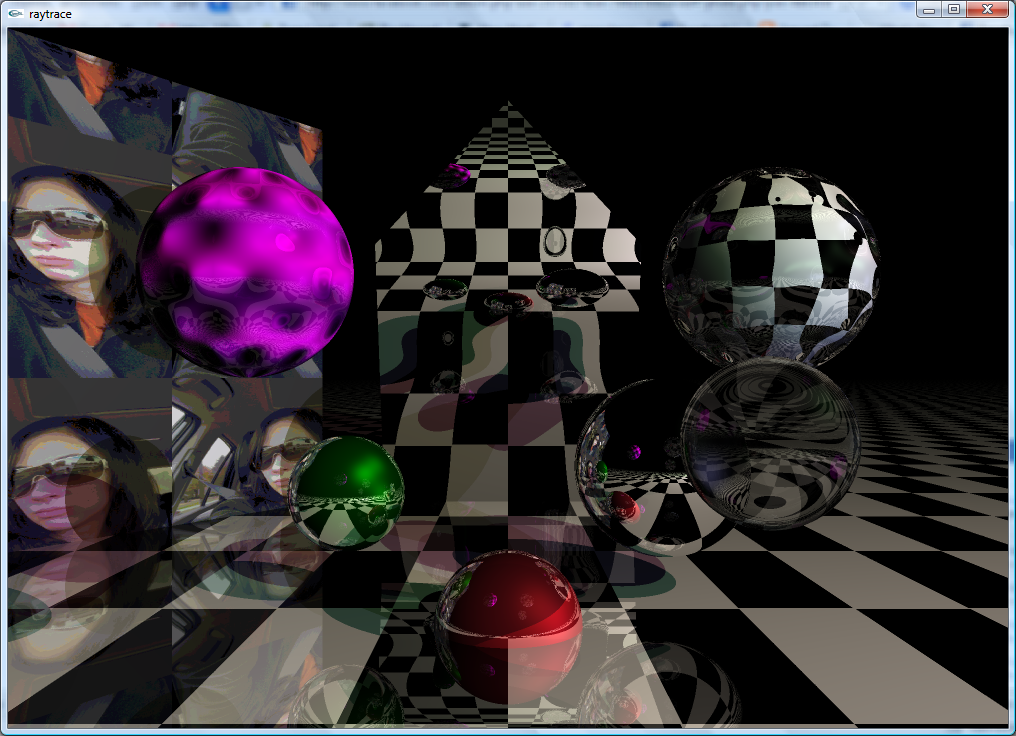Select the large magenta sphere
1016x736 pixels.
tap(246, 271)
